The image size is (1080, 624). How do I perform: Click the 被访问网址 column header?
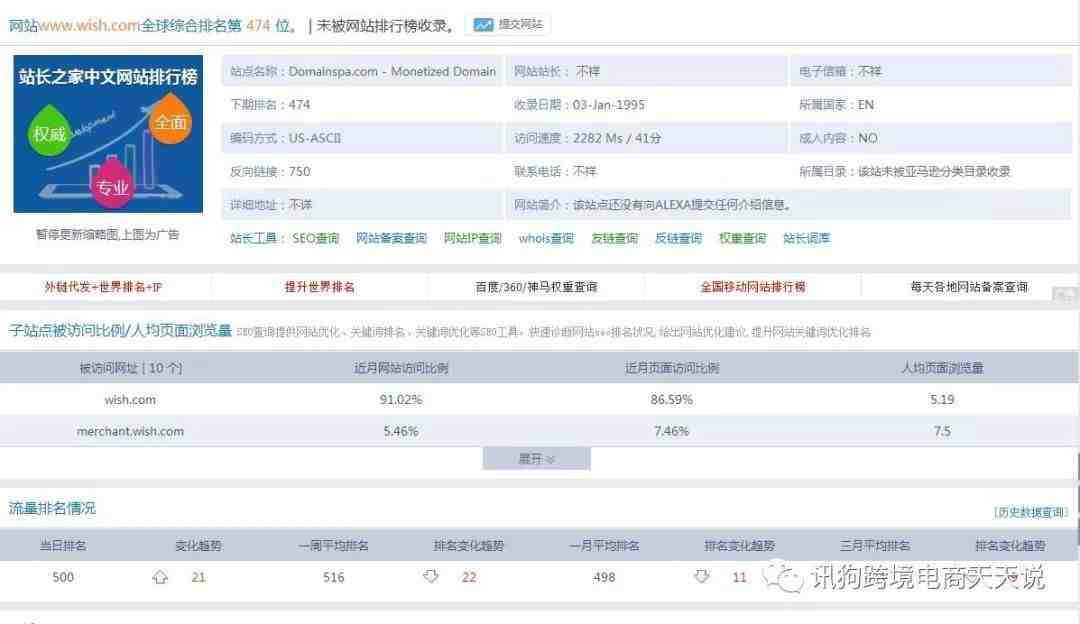(x=130, y=368)
